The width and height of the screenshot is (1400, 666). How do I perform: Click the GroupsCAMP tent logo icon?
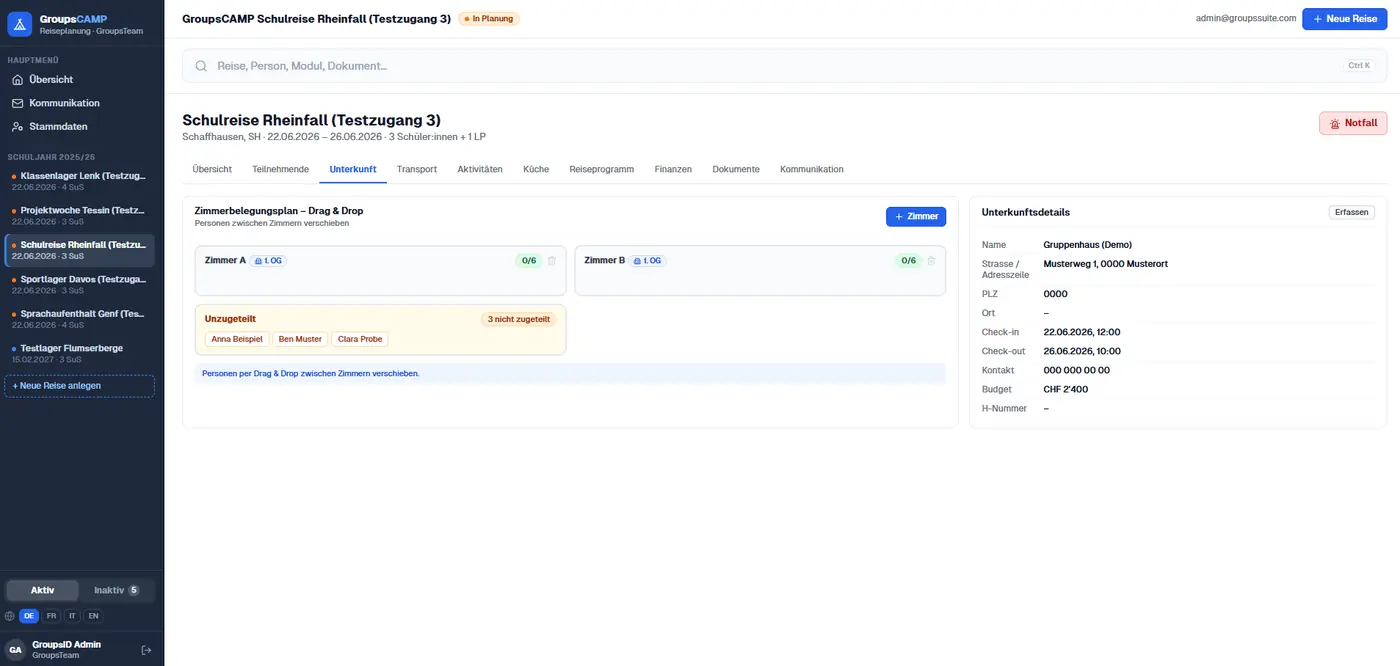(x=20, y=24)
